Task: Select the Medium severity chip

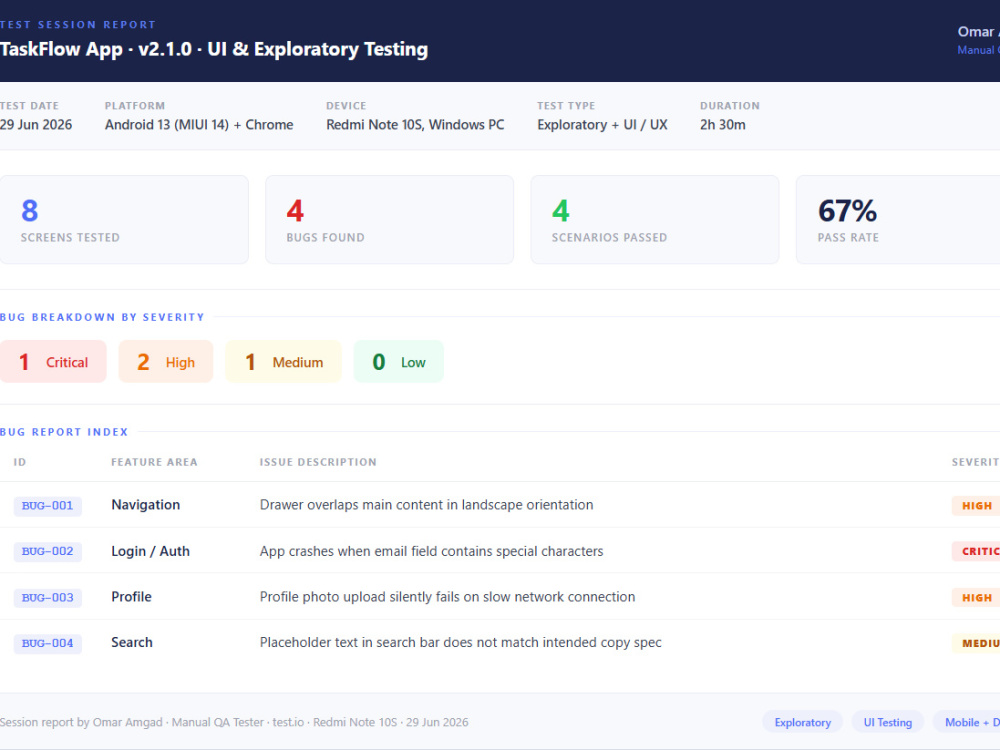Action: click(283, 362)
